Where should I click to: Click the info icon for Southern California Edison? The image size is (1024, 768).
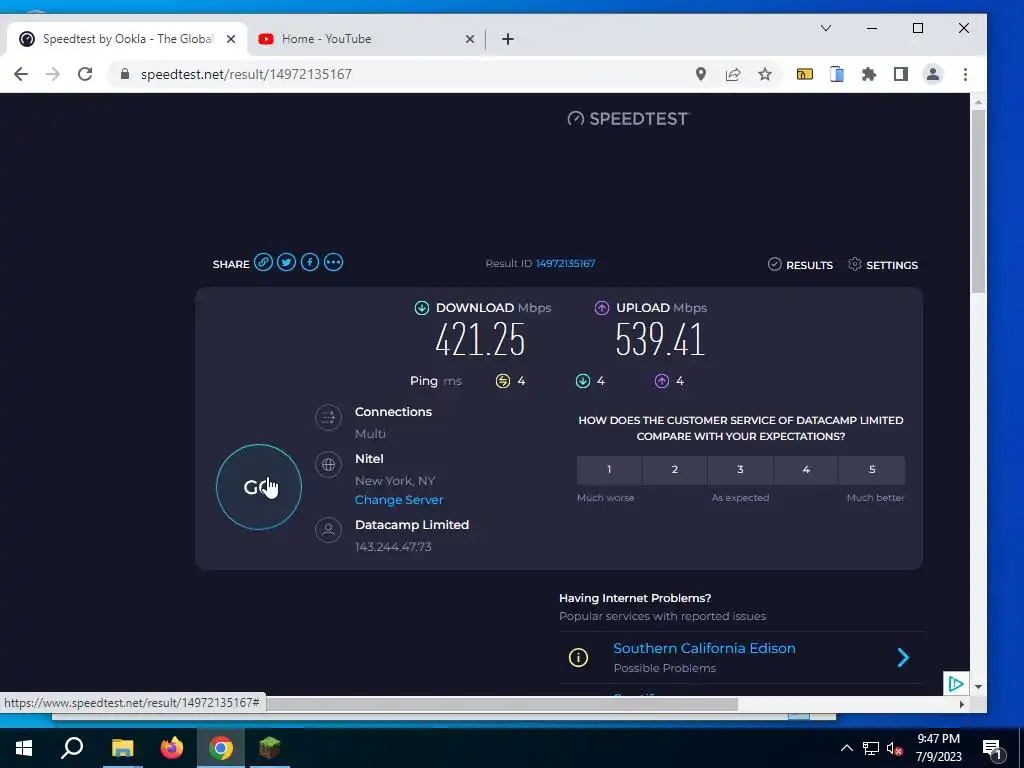coord(578,657)
